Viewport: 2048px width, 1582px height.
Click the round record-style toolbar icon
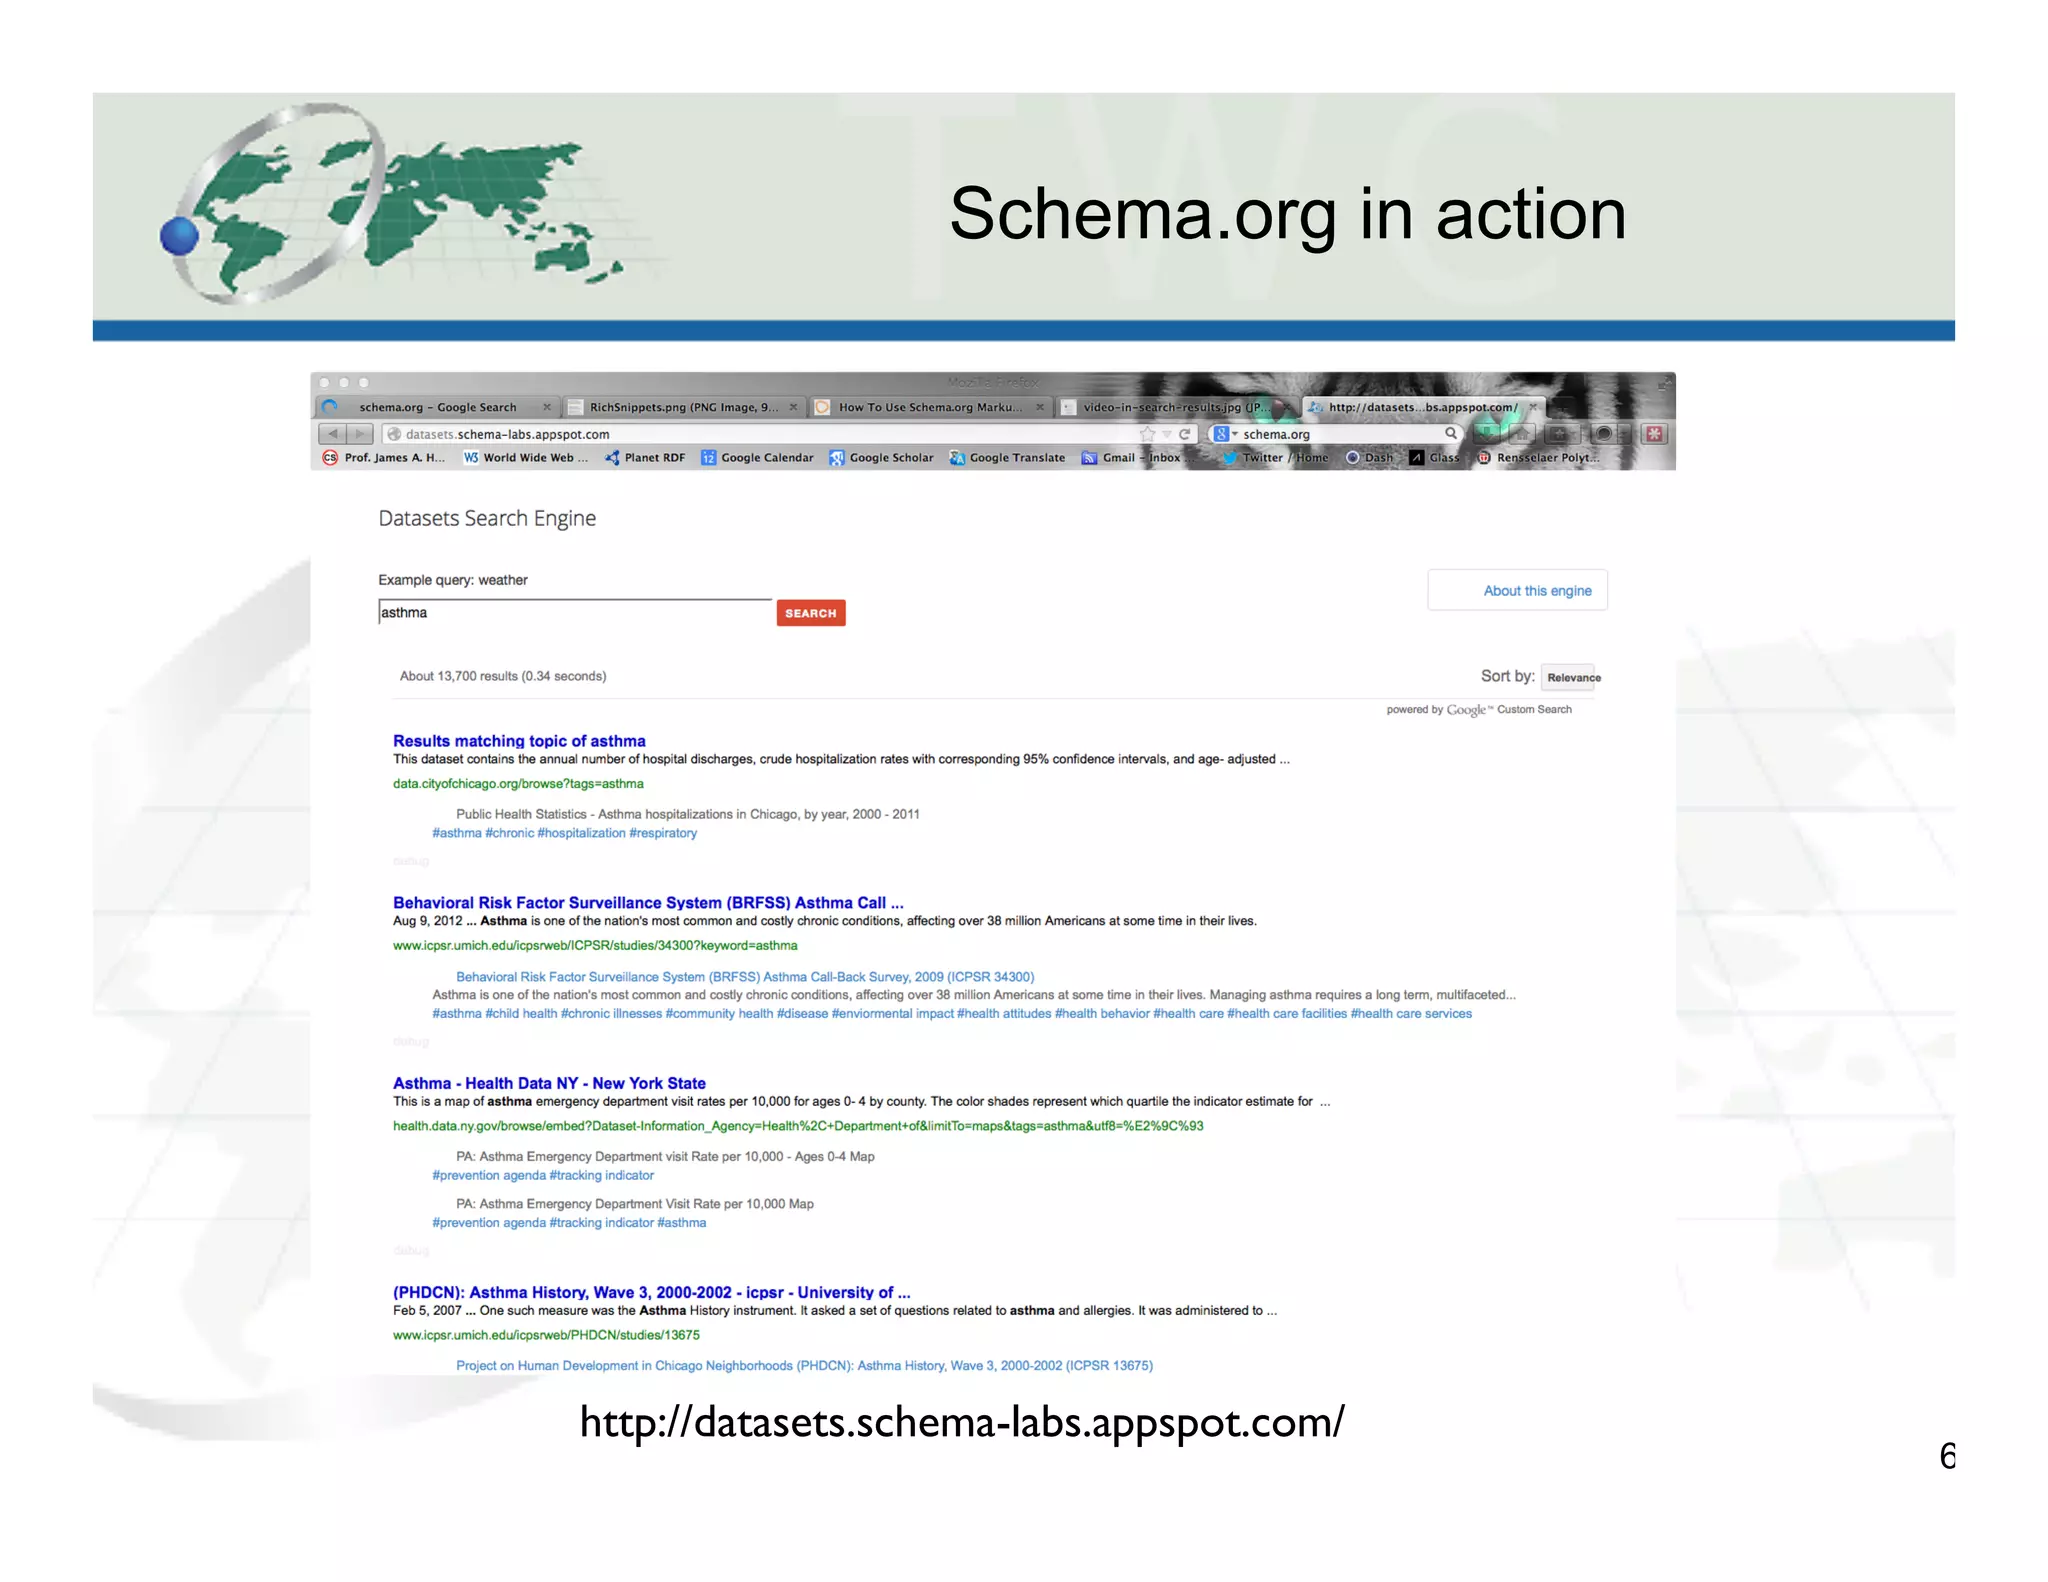pyautogui.click(x=1603, y=434)
